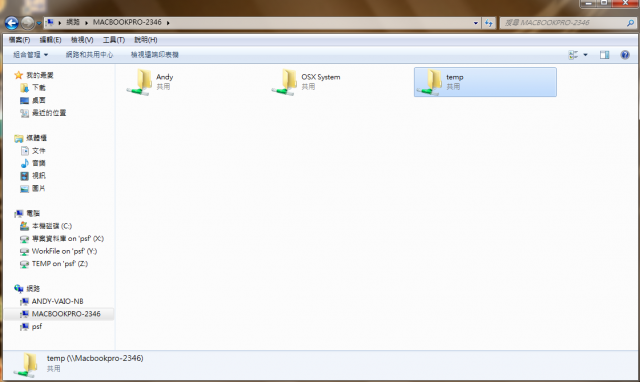Click the Andy folder name label
This screenshot has height=382, width=640.
point(164,77)
